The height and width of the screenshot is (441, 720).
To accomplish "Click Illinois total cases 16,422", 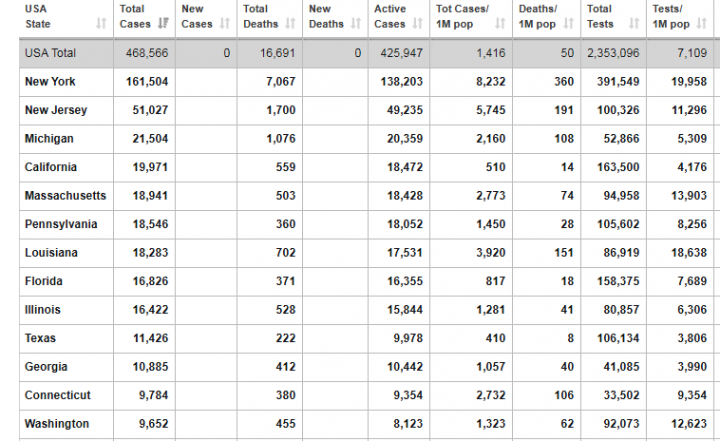I will [x=150, y=310].
